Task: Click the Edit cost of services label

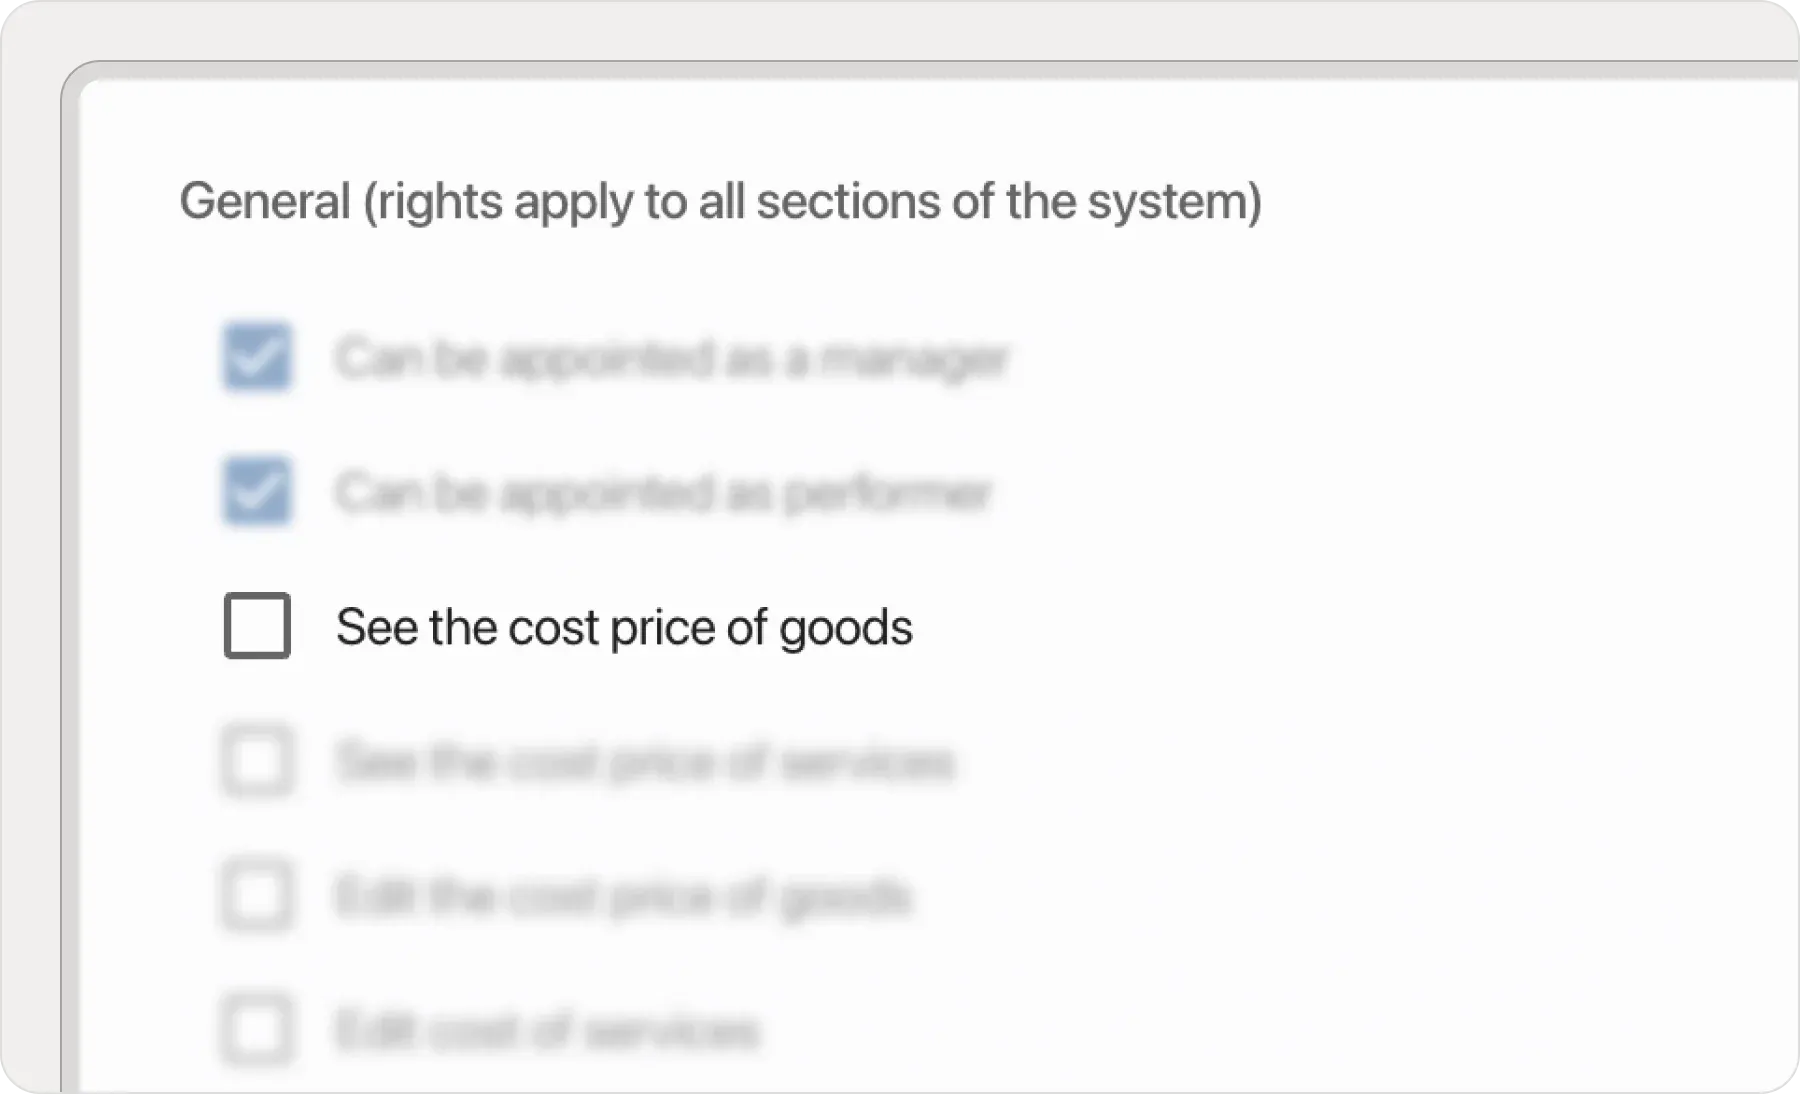Action: pos(547,1031)
